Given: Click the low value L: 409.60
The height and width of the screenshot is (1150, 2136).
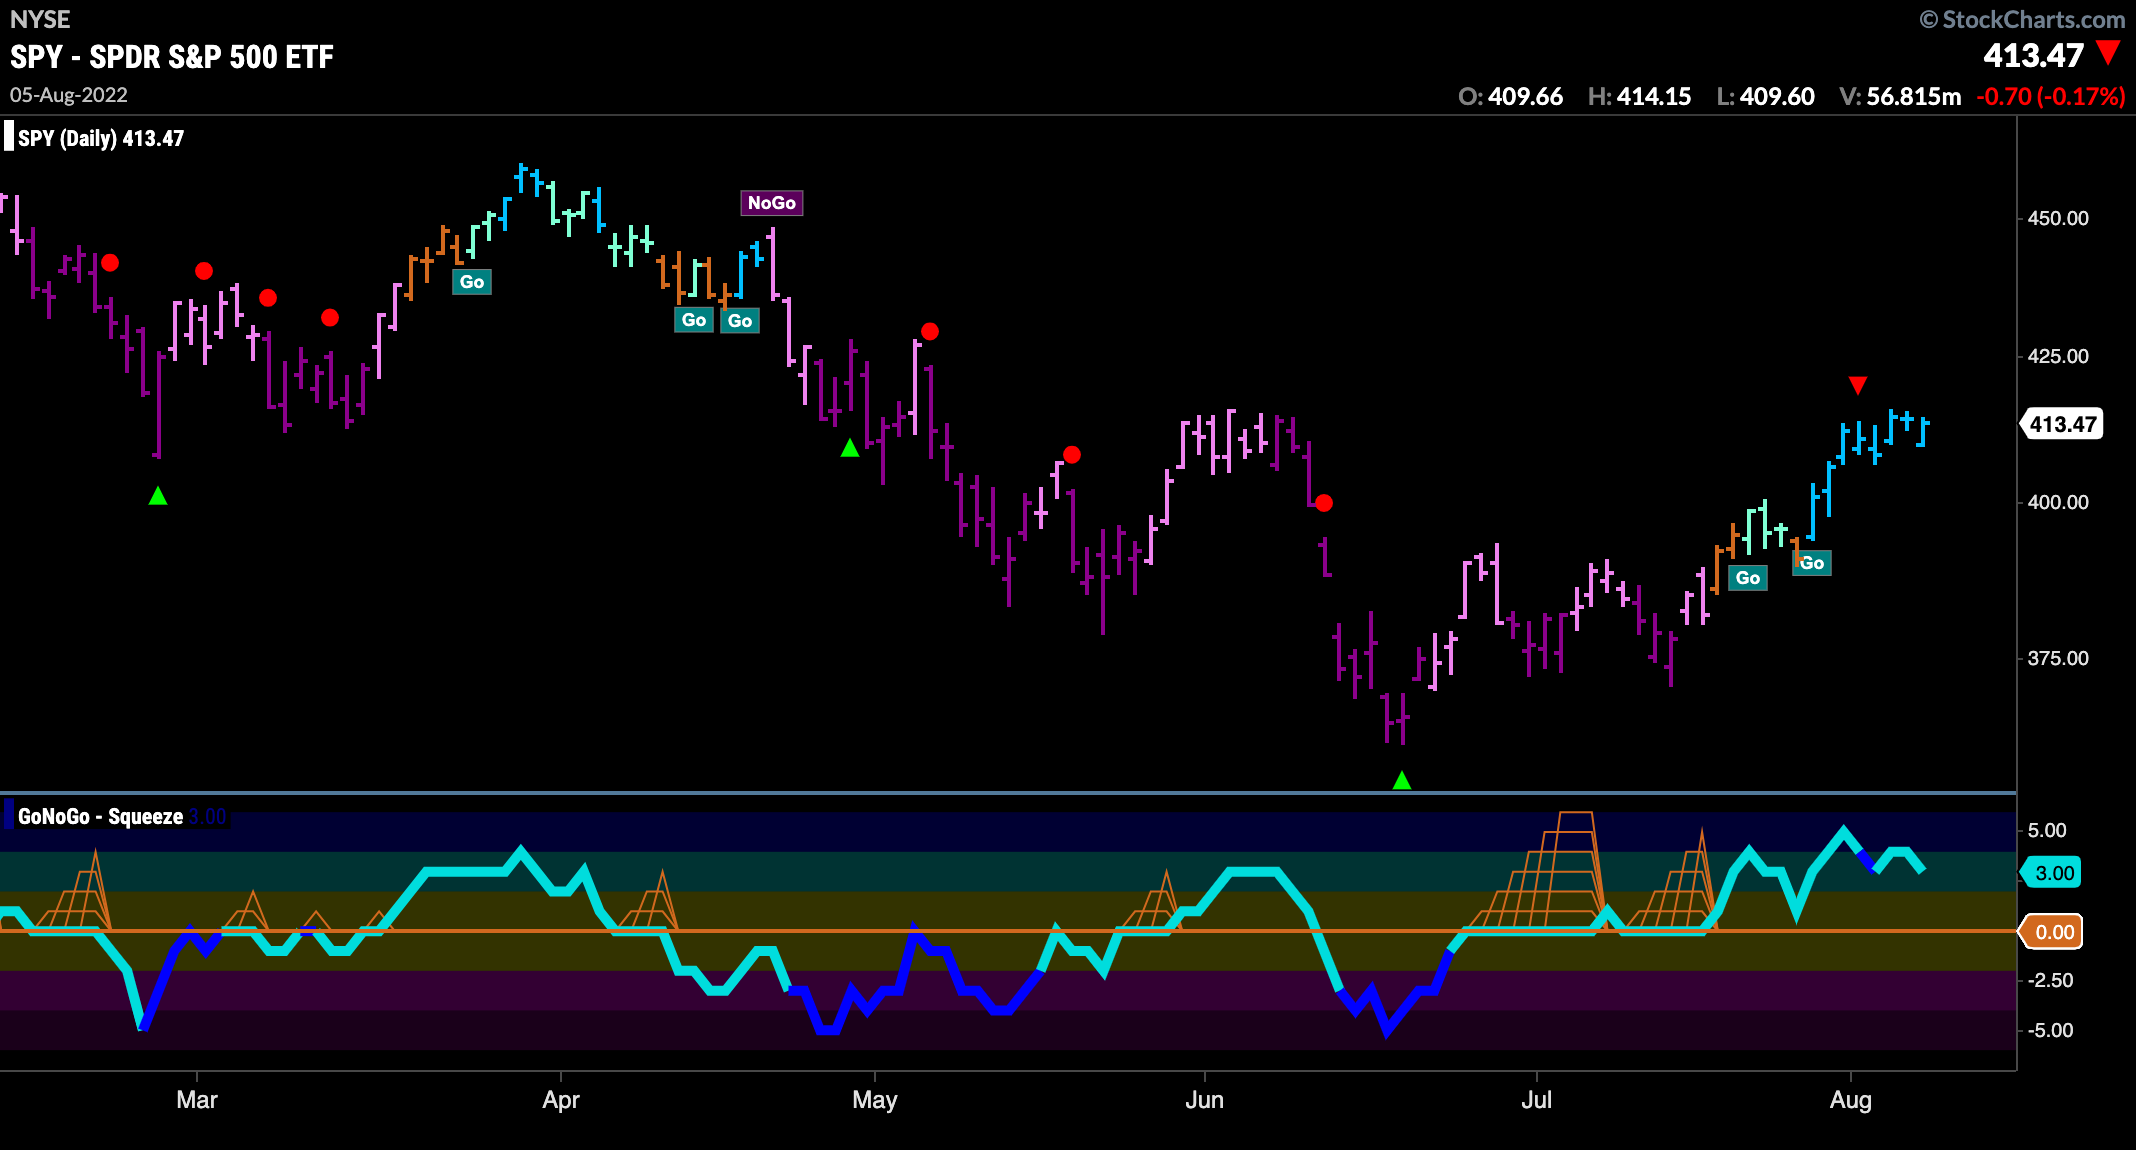Looking at the screenshot, I should [1765, 96].
